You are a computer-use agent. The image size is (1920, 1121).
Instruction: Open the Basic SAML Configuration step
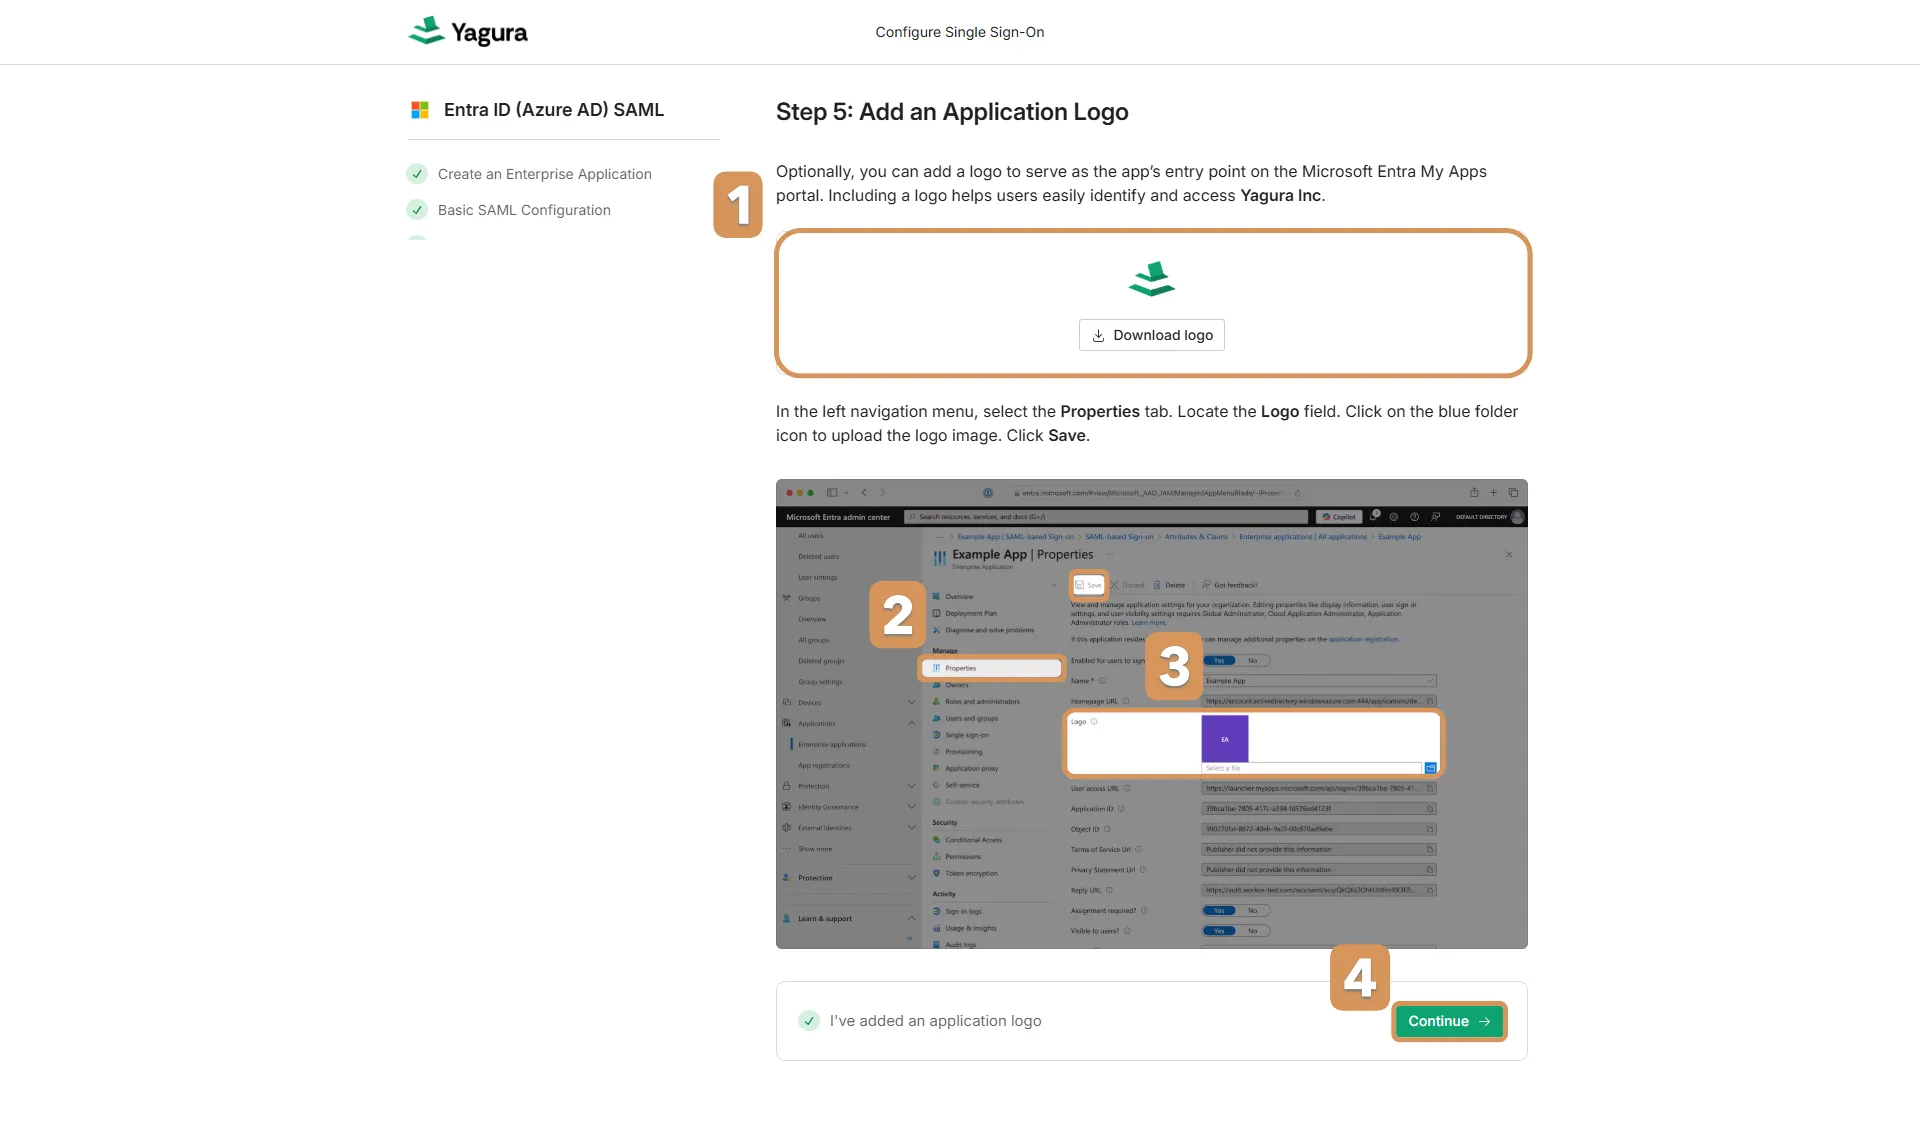(x=523, y=210)
